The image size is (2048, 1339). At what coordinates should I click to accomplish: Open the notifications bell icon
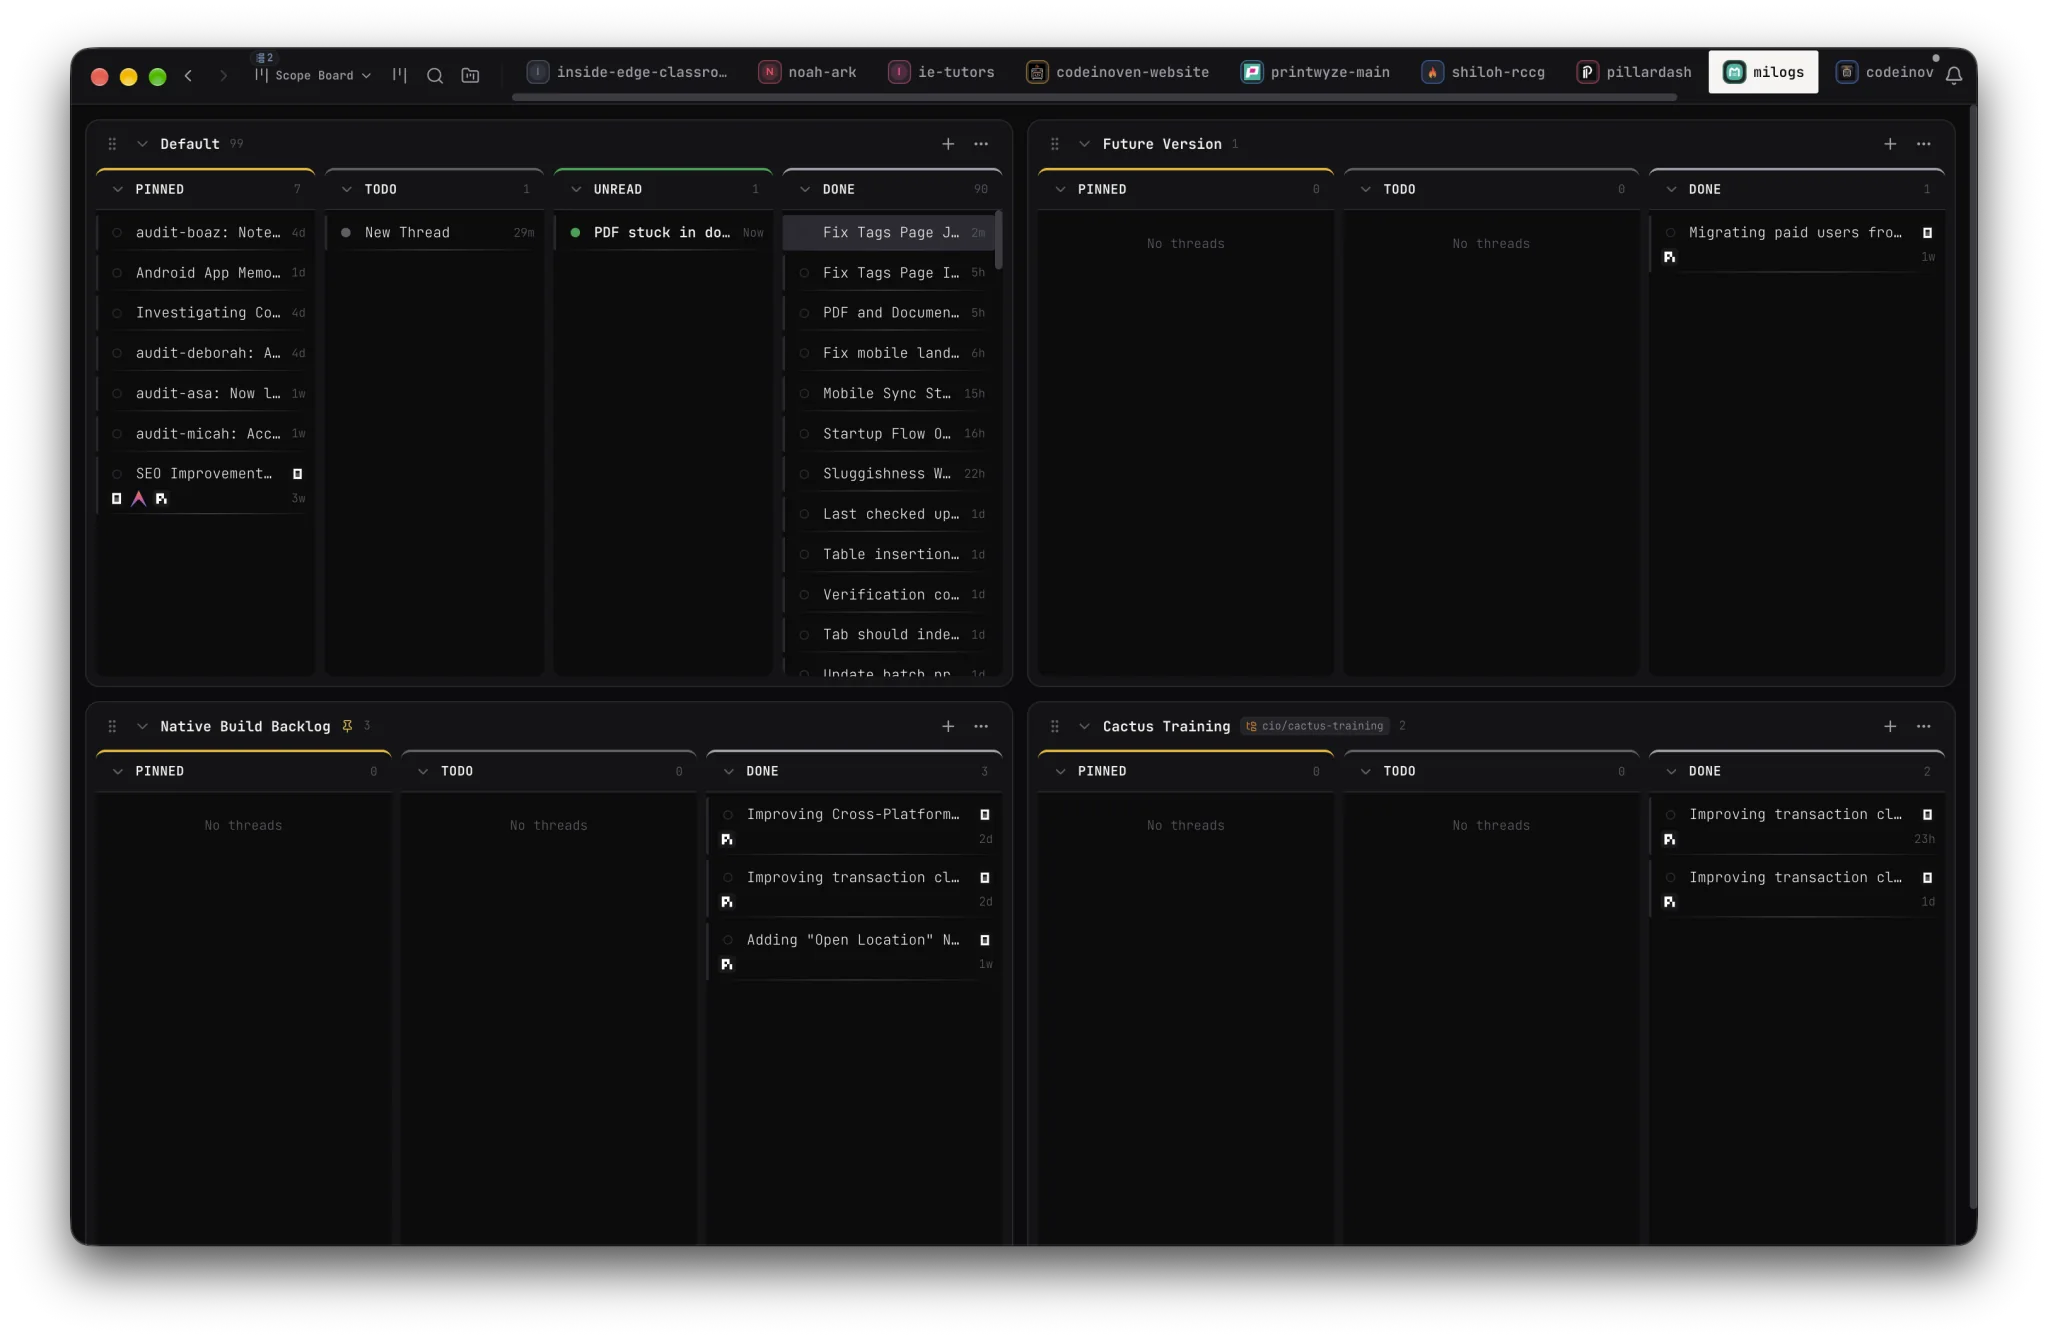pyautogui.click(x=1953, y=75)
